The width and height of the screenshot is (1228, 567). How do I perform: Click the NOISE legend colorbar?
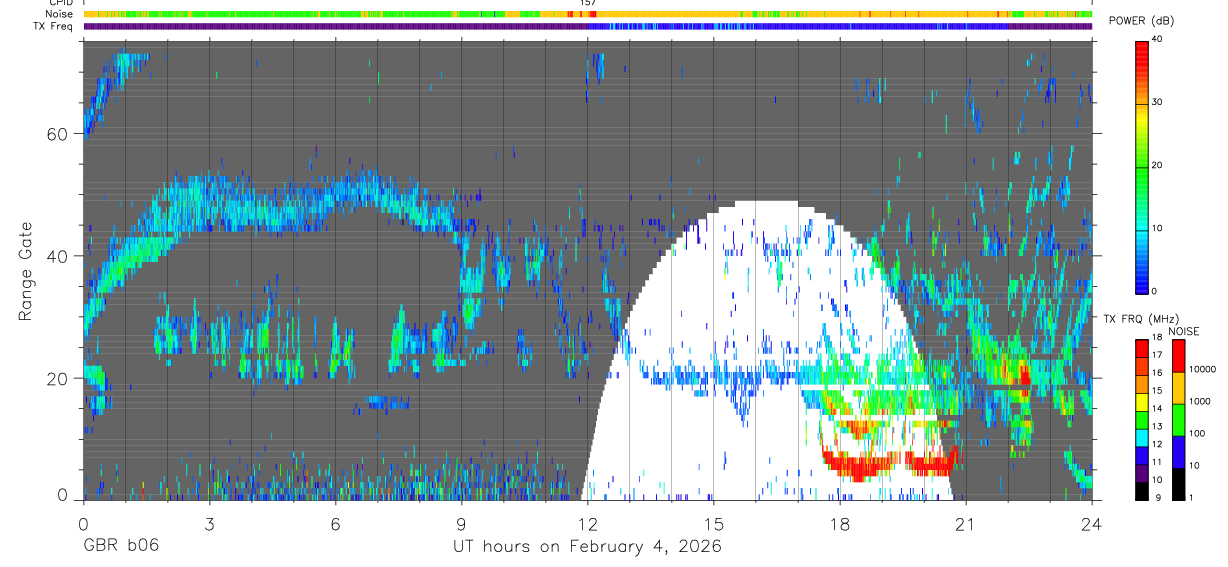click(x=1178, y=419)
